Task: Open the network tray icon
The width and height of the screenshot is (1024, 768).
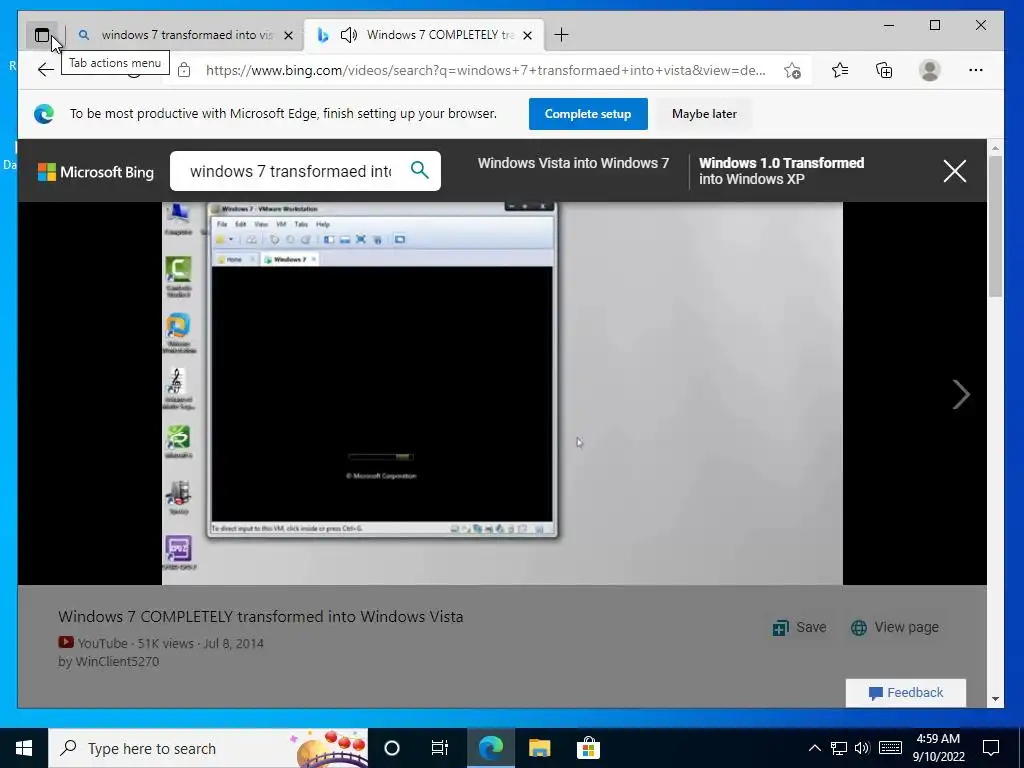Action: [839, 748]
